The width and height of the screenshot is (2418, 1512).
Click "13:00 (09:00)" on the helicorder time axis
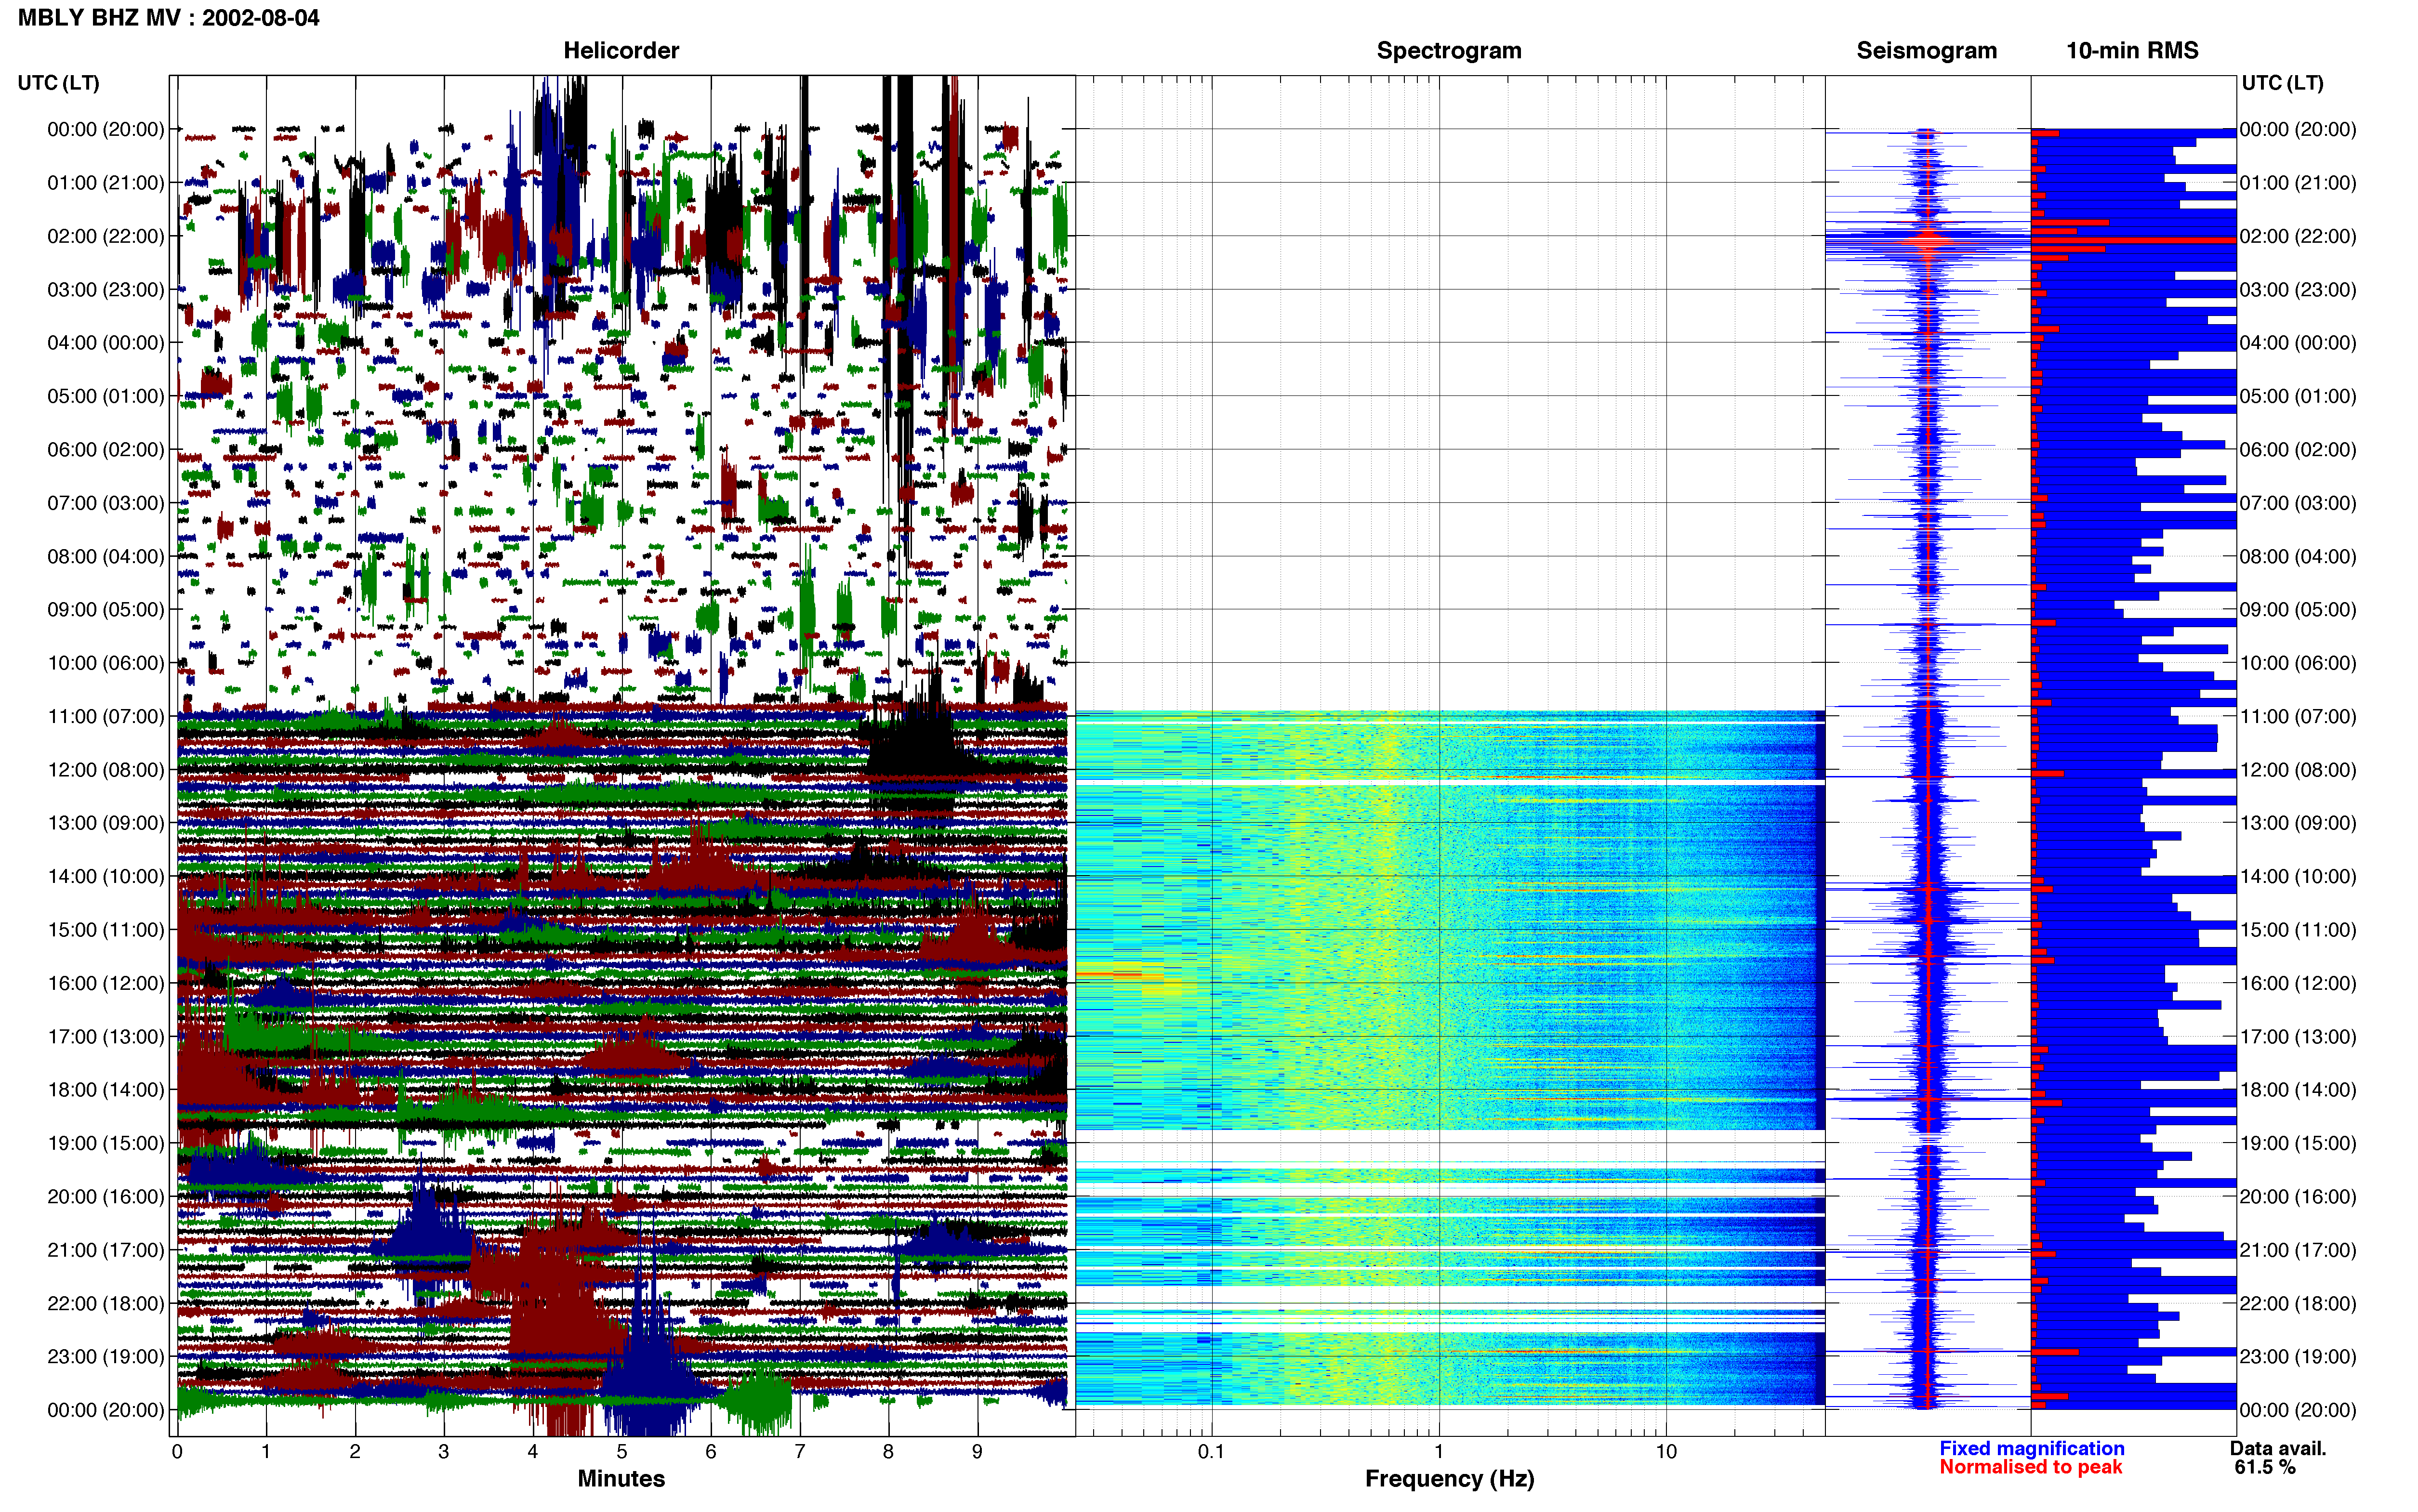(x=106, y=823)
